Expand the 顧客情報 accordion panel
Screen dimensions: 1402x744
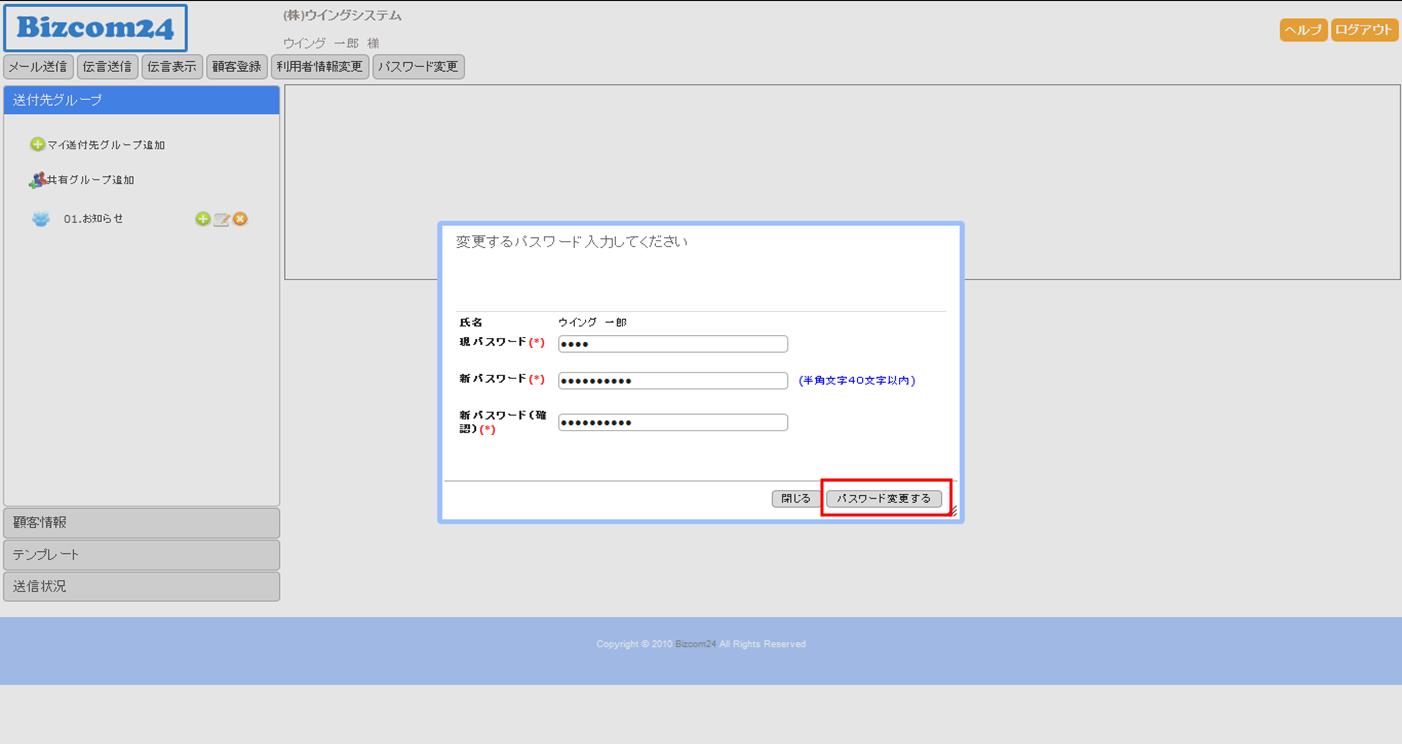pos(141,522)
